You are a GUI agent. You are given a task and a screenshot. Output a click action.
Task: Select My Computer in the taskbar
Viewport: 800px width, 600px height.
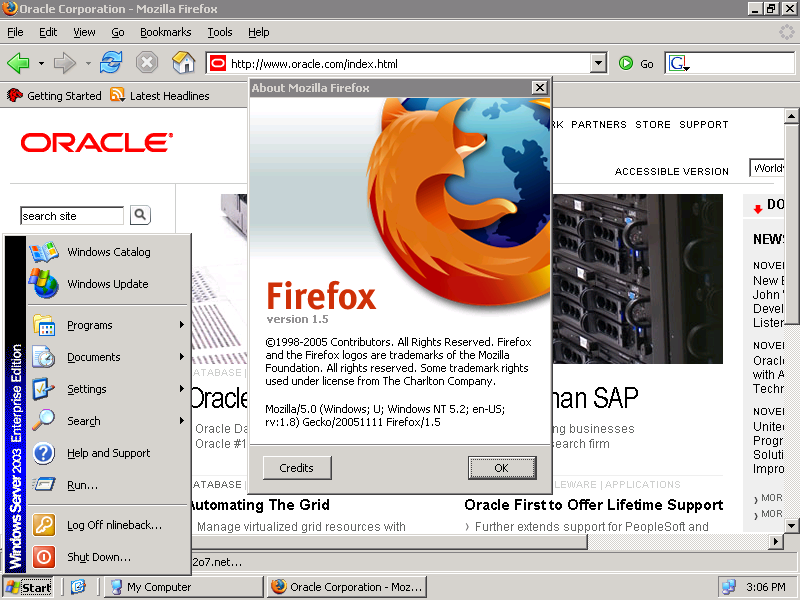pyautogui.click(x=158, y=587)
